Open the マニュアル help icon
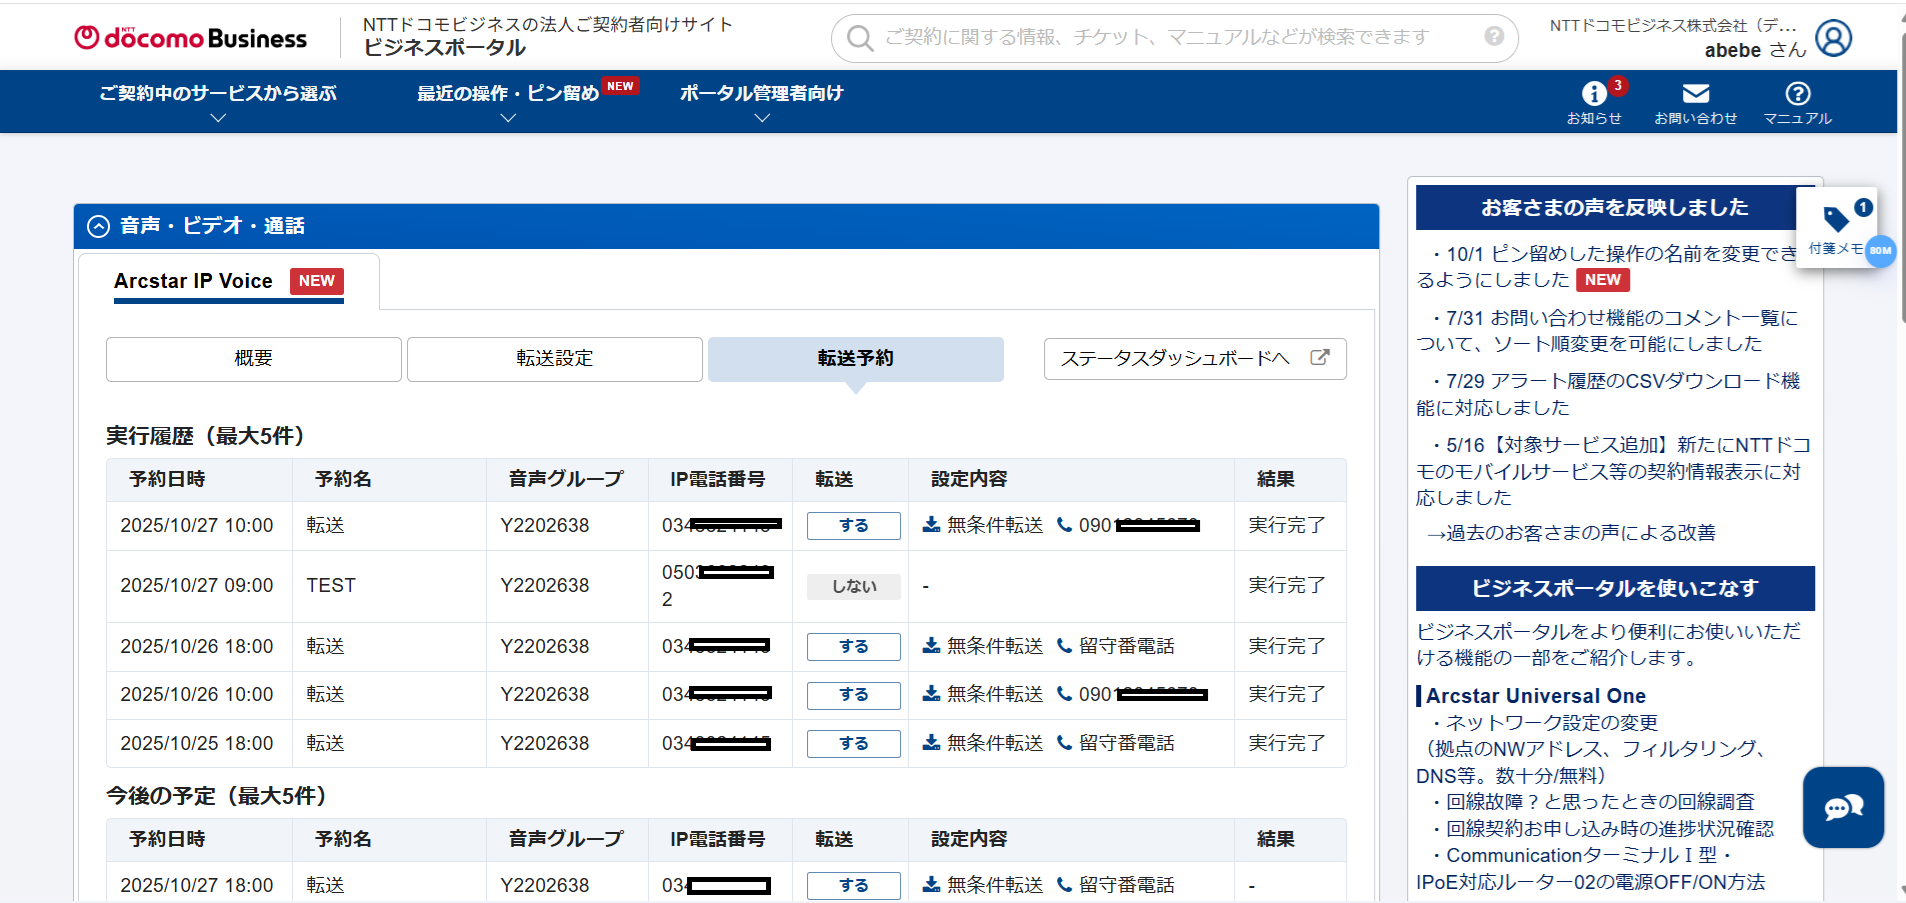 (x=1797, y=95)
